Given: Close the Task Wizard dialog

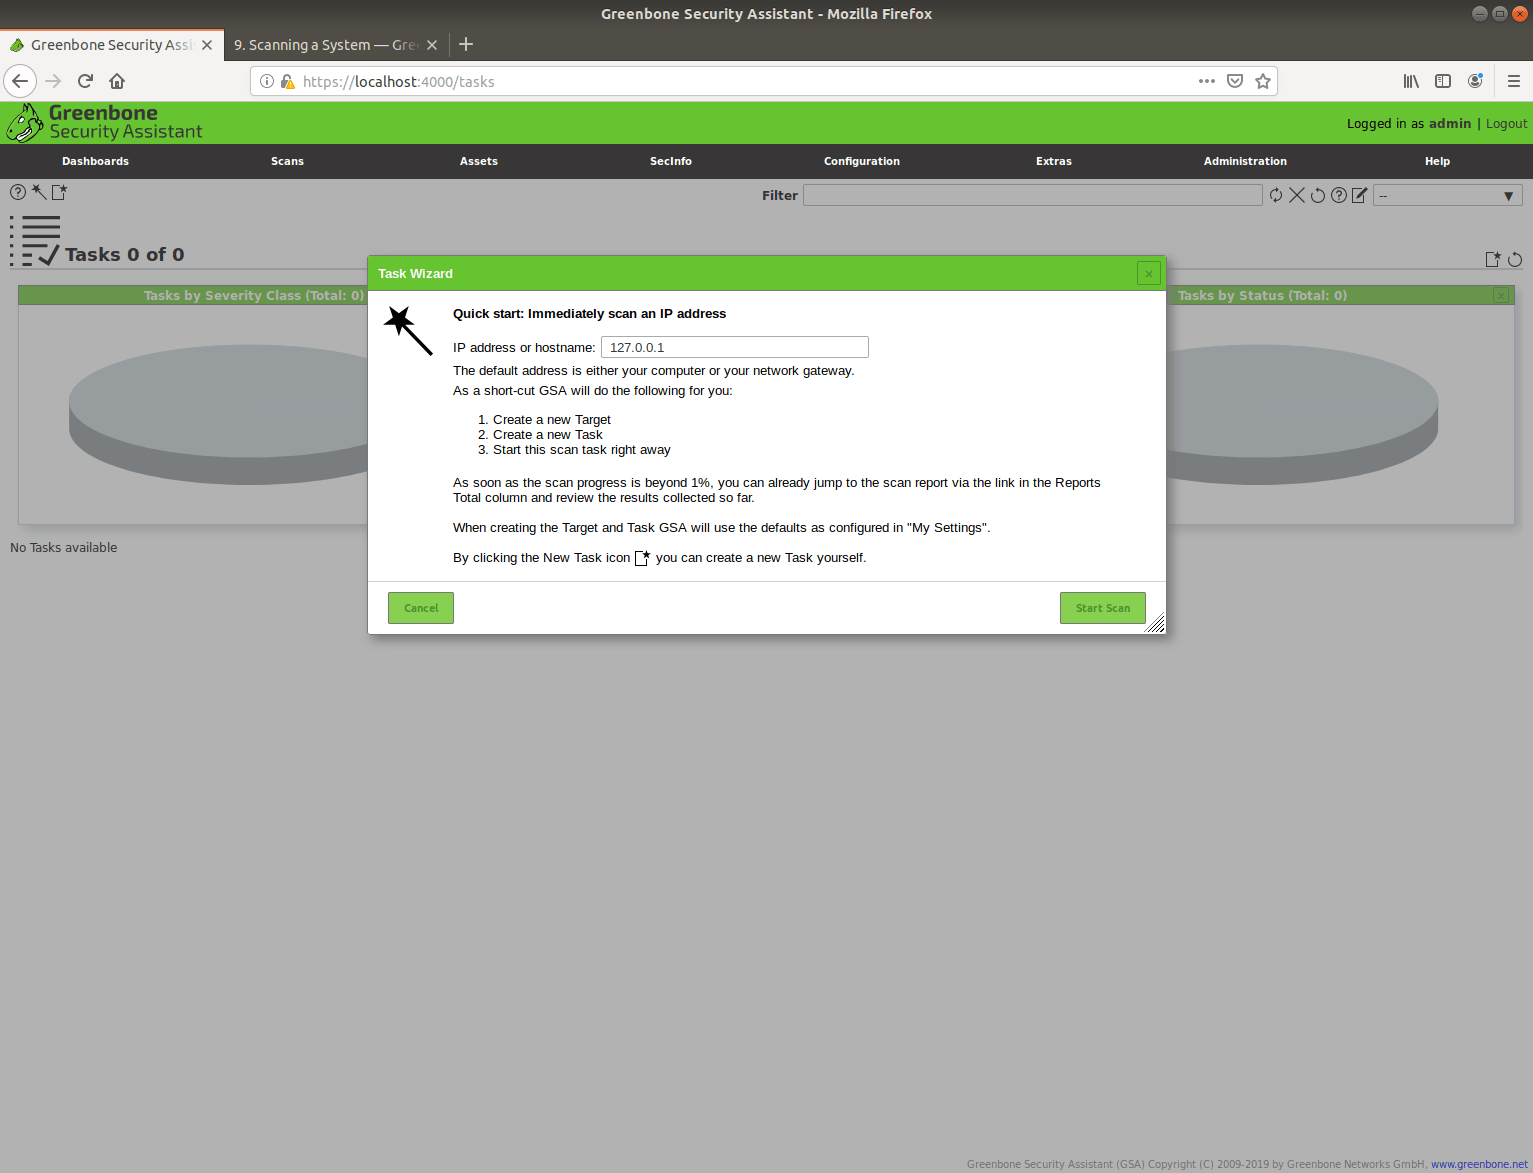Looking at the screenshot, I should (1148, 272).
